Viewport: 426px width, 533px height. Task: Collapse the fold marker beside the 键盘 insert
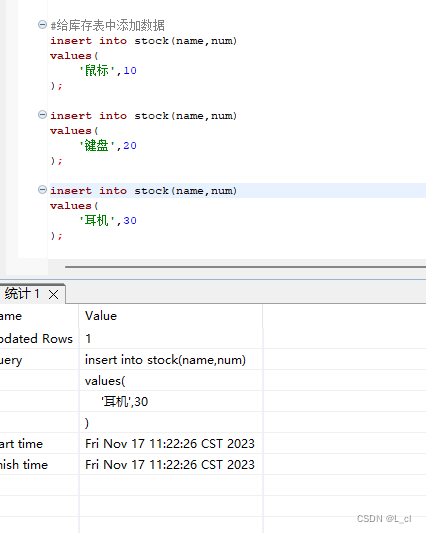[x=42, y=115]
